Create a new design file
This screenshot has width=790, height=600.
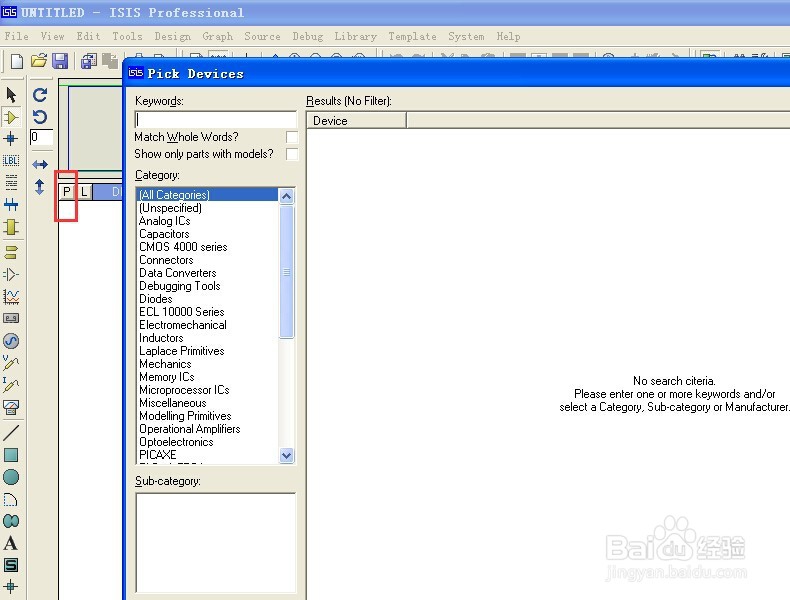[x=17, y=61]
